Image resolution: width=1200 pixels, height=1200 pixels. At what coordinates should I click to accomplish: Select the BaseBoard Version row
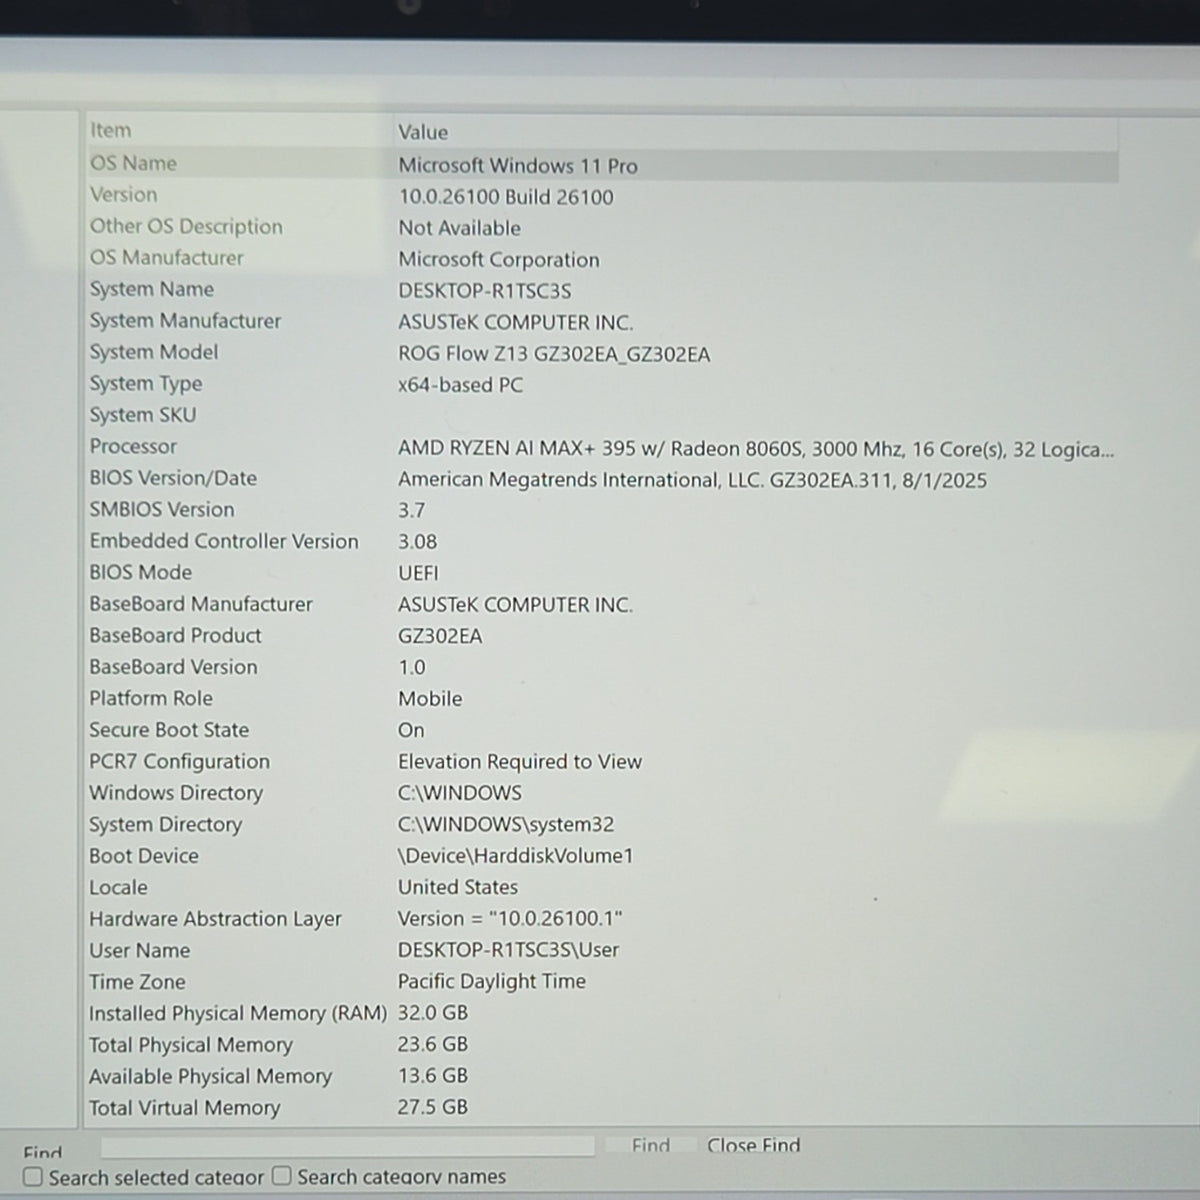pyautogui.click(x=602, y=667)
